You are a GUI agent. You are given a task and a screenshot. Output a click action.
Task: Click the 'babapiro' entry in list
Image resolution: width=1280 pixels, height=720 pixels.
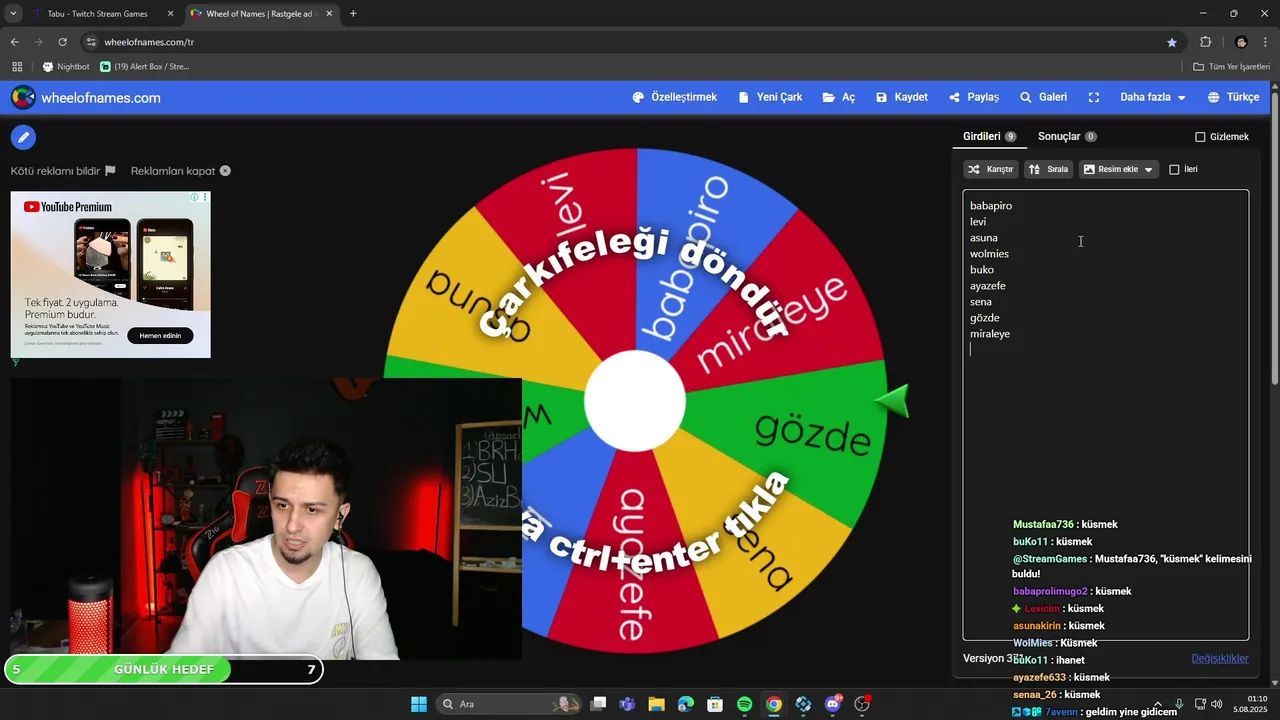point(991,205)
